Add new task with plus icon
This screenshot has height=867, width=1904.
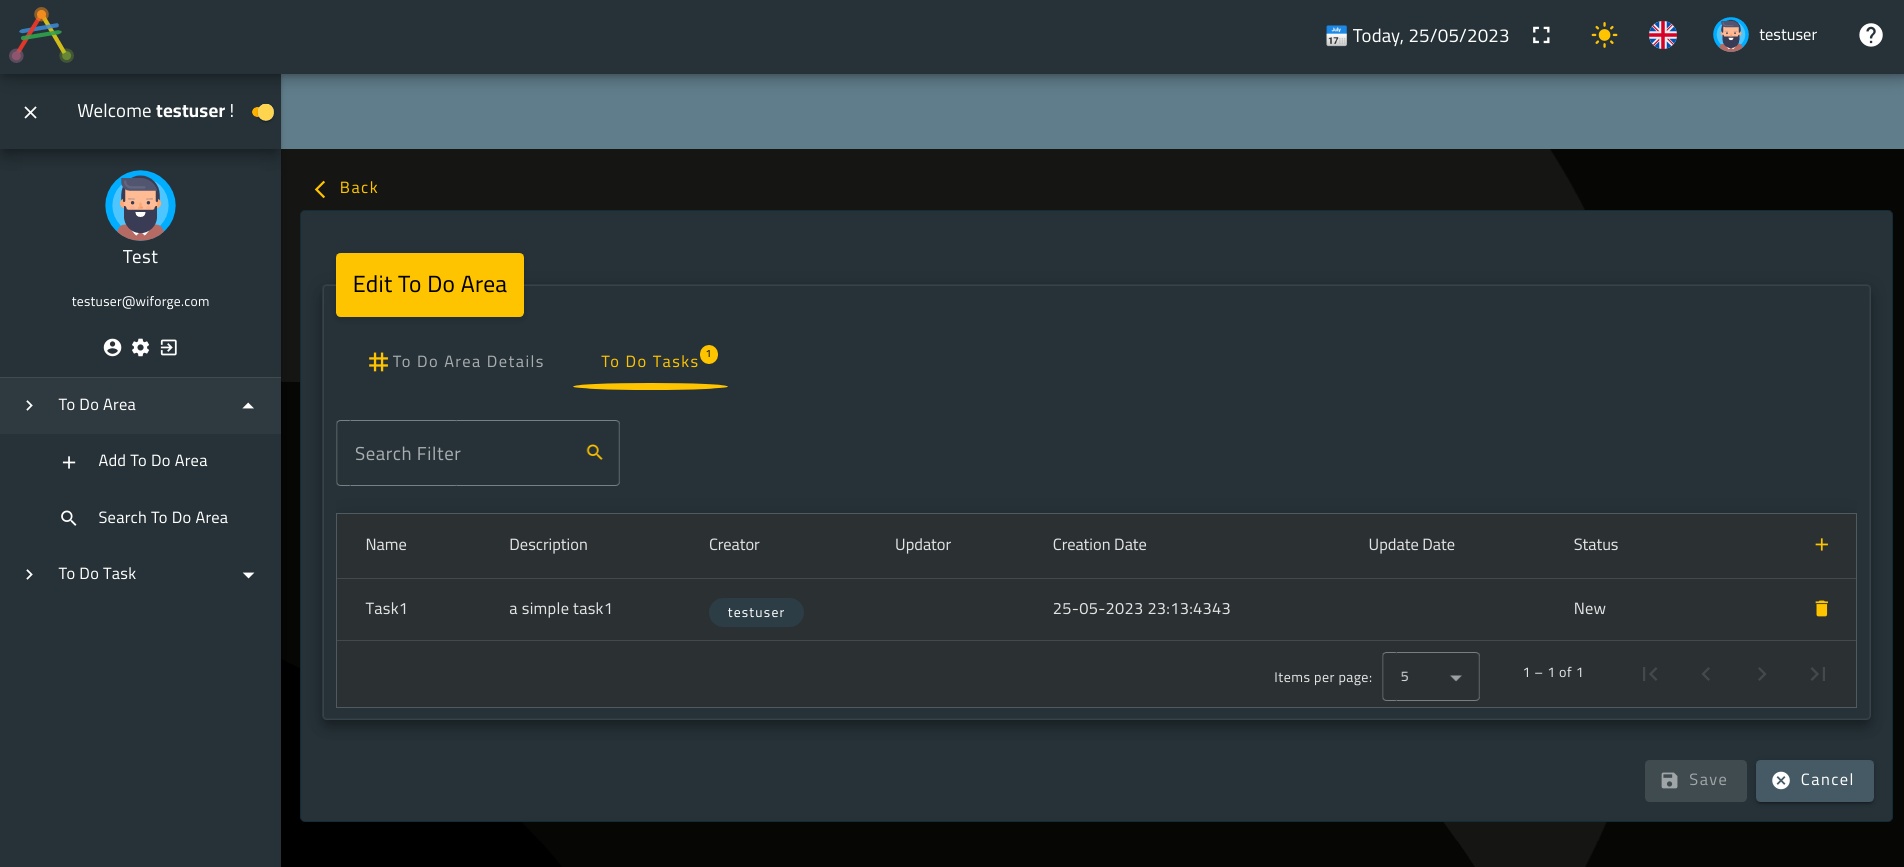pyautogui.click(x=1821, y=545)
